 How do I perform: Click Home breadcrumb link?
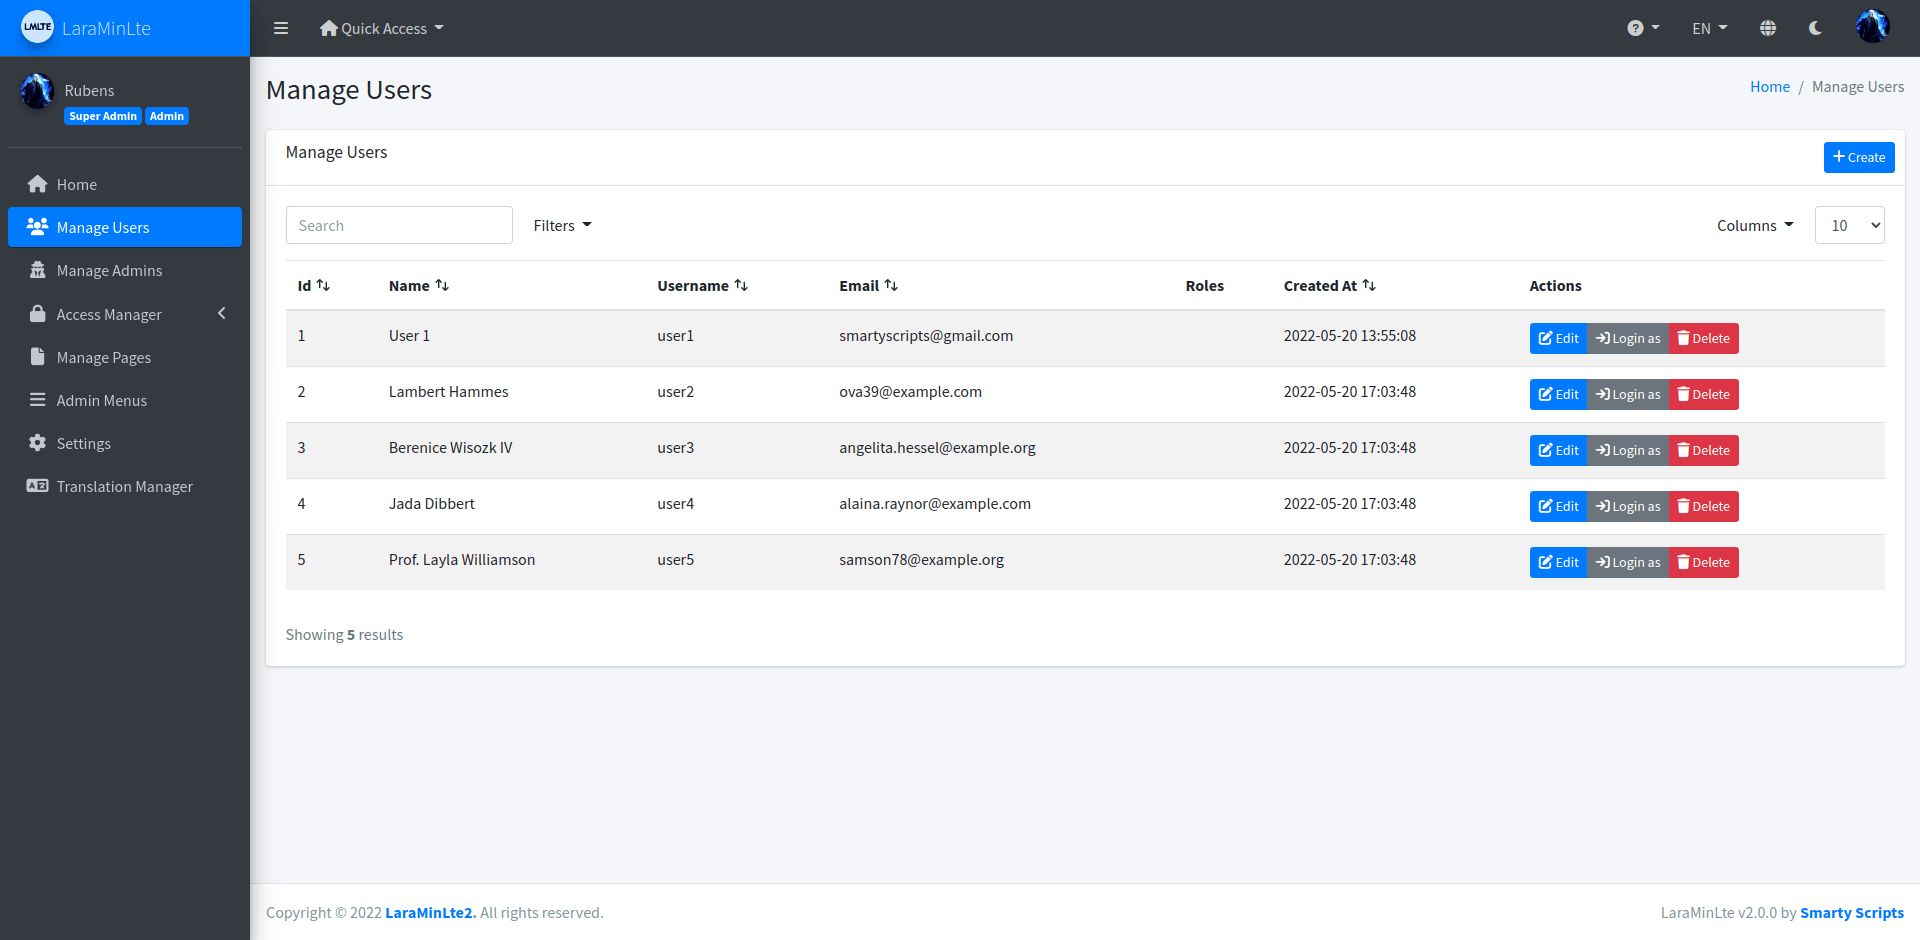(1769, 87)
